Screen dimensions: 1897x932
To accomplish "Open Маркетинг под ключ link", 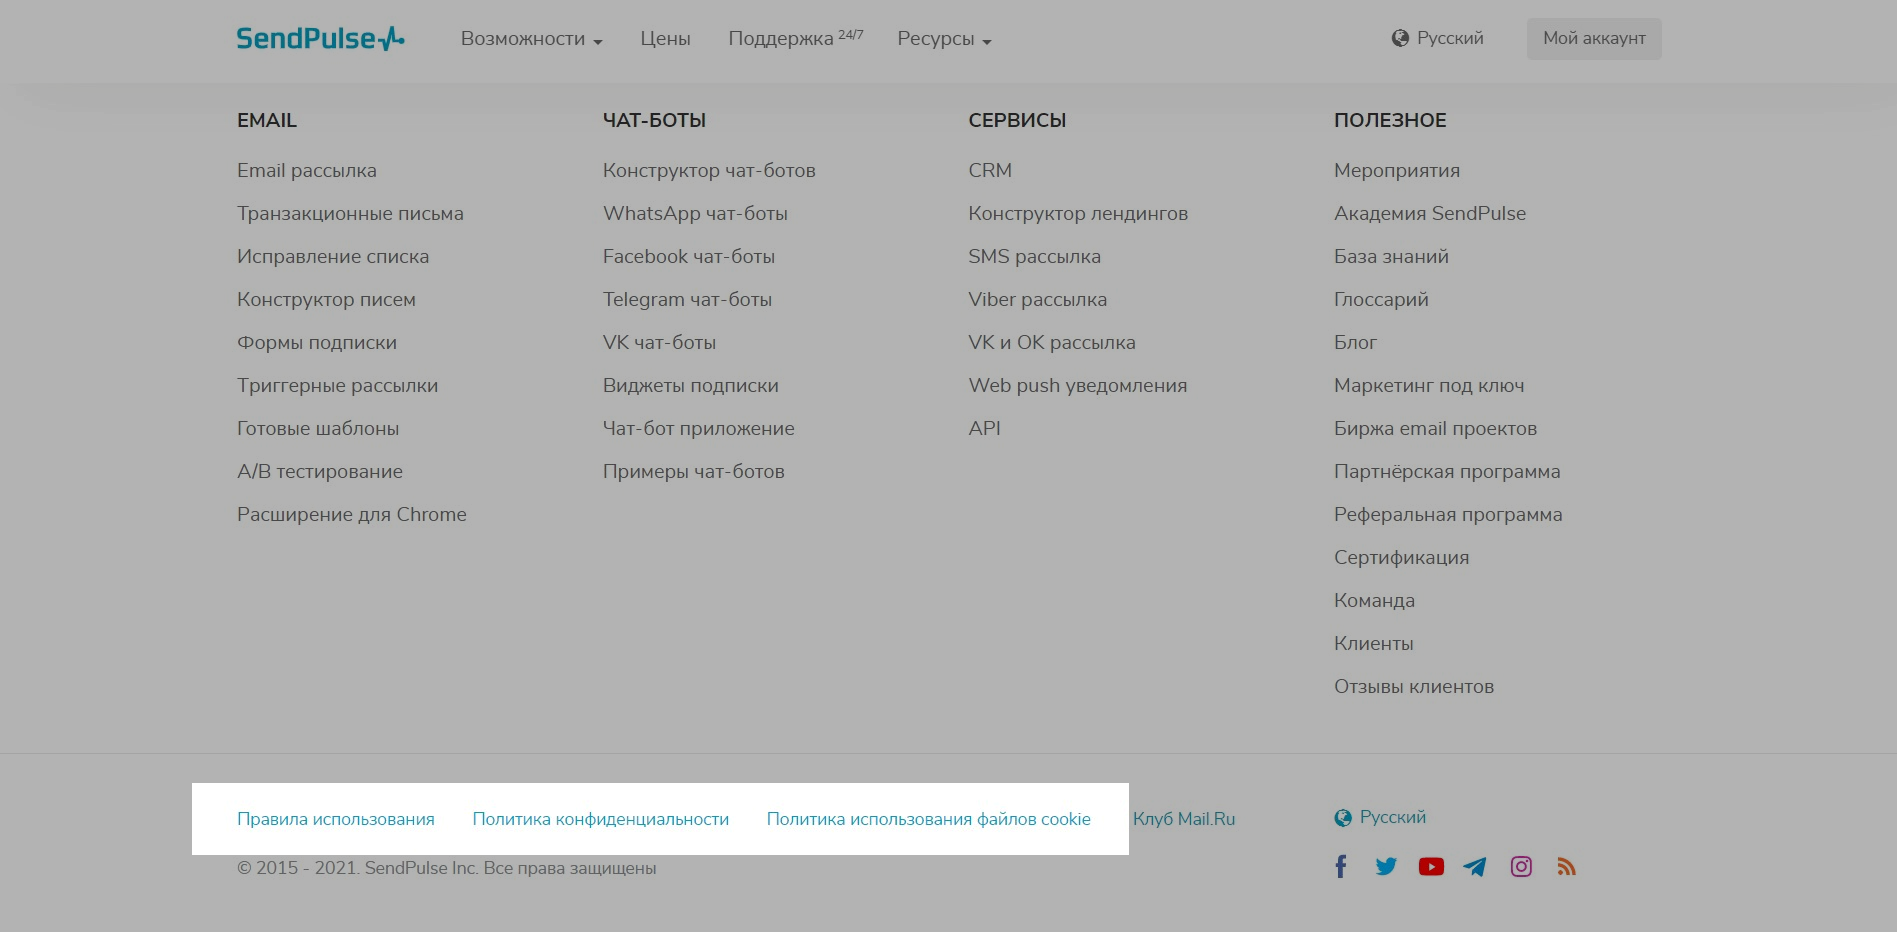I will coord(1429,386).
